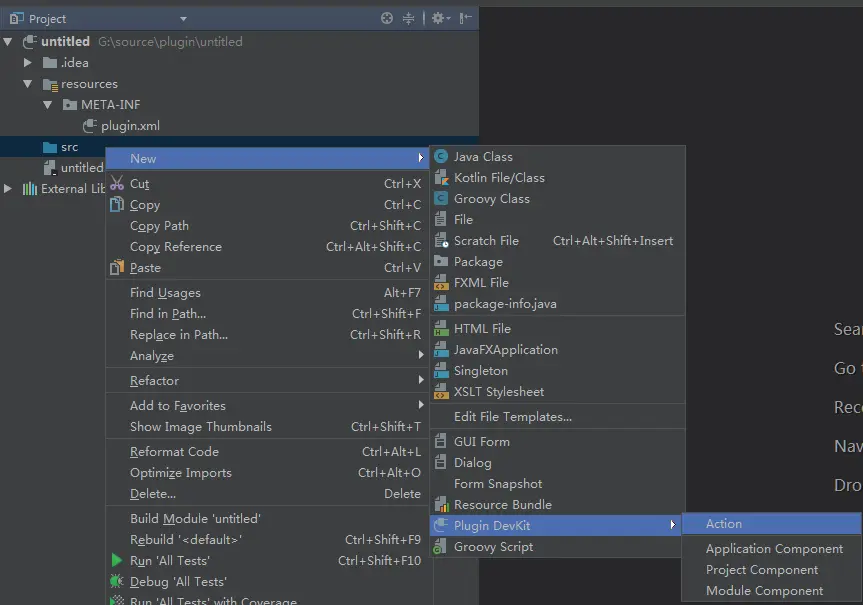Select Edit File Templates...
This screenshot has height=605, width=863.
558,417
